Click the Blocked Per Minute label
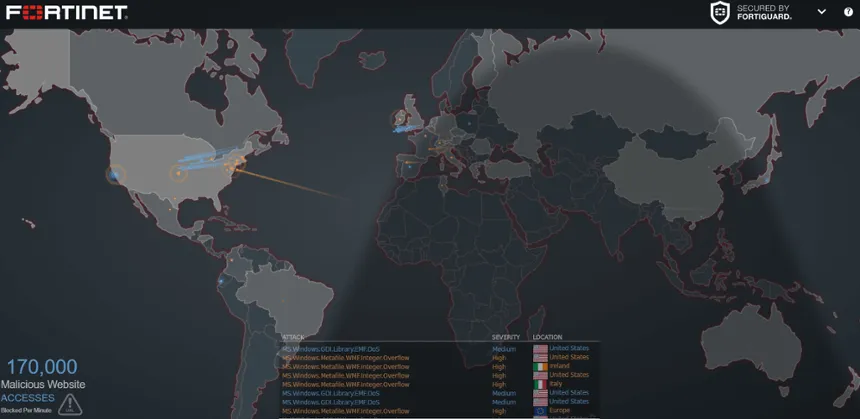 (26, 410)
